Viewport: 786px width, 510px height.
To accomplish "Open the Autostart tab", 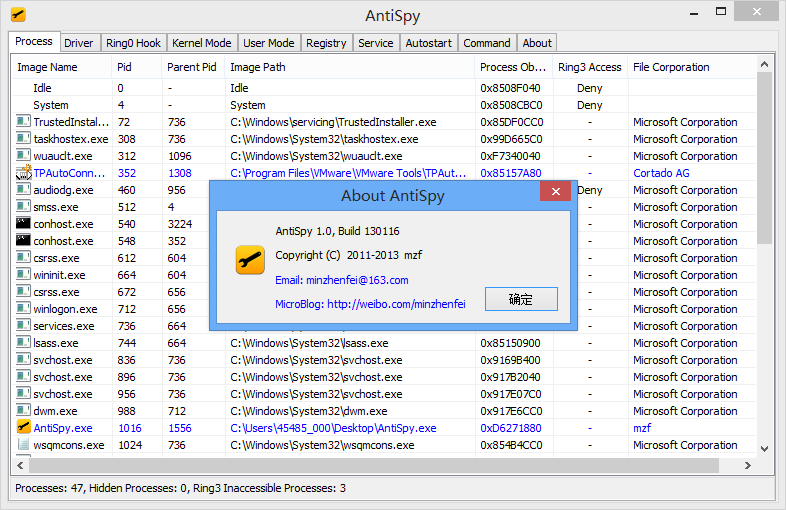I will [428, 43].
